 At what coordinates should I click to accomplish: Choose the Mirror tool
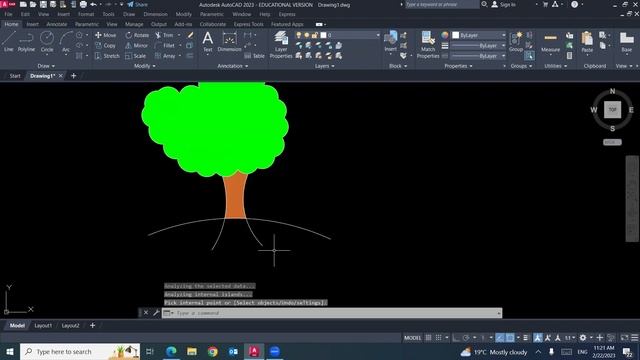tap(137, 45)
